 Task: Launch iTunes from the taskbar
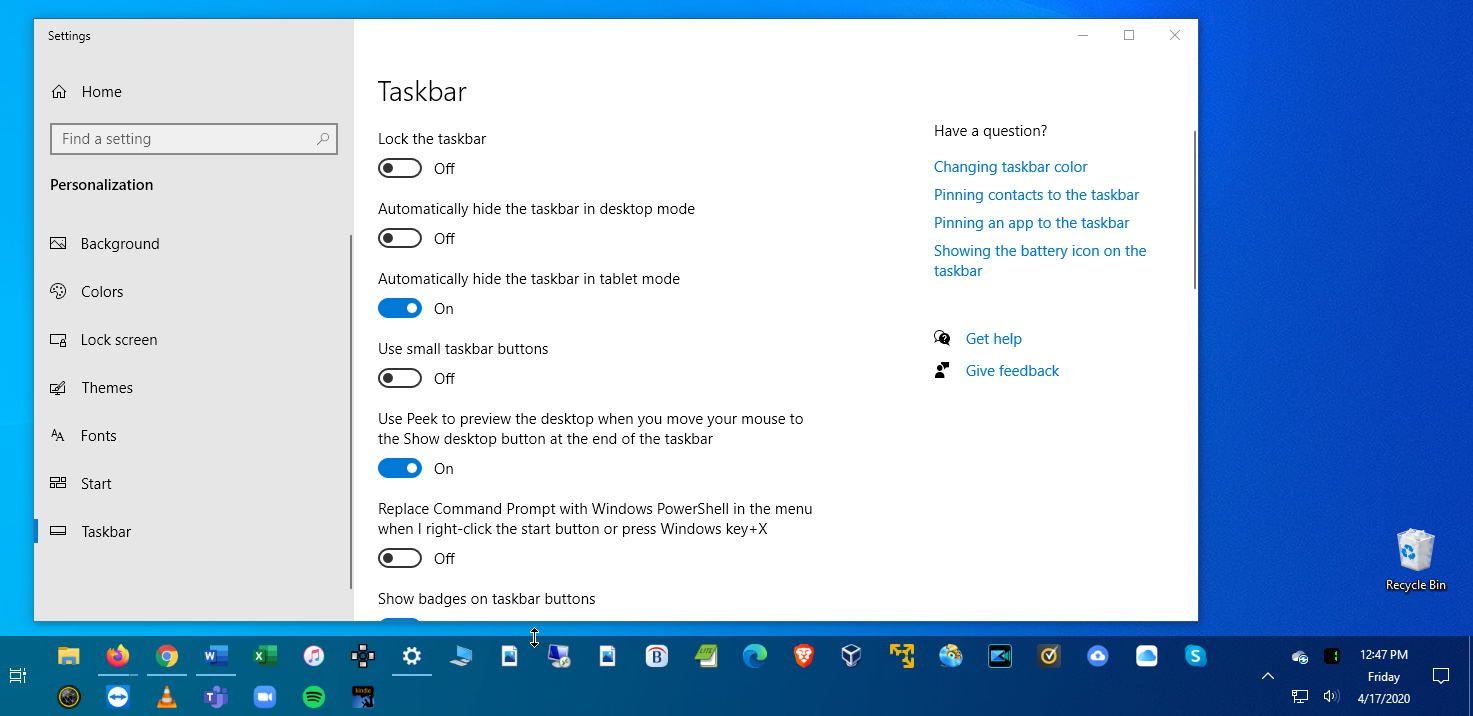314,656
